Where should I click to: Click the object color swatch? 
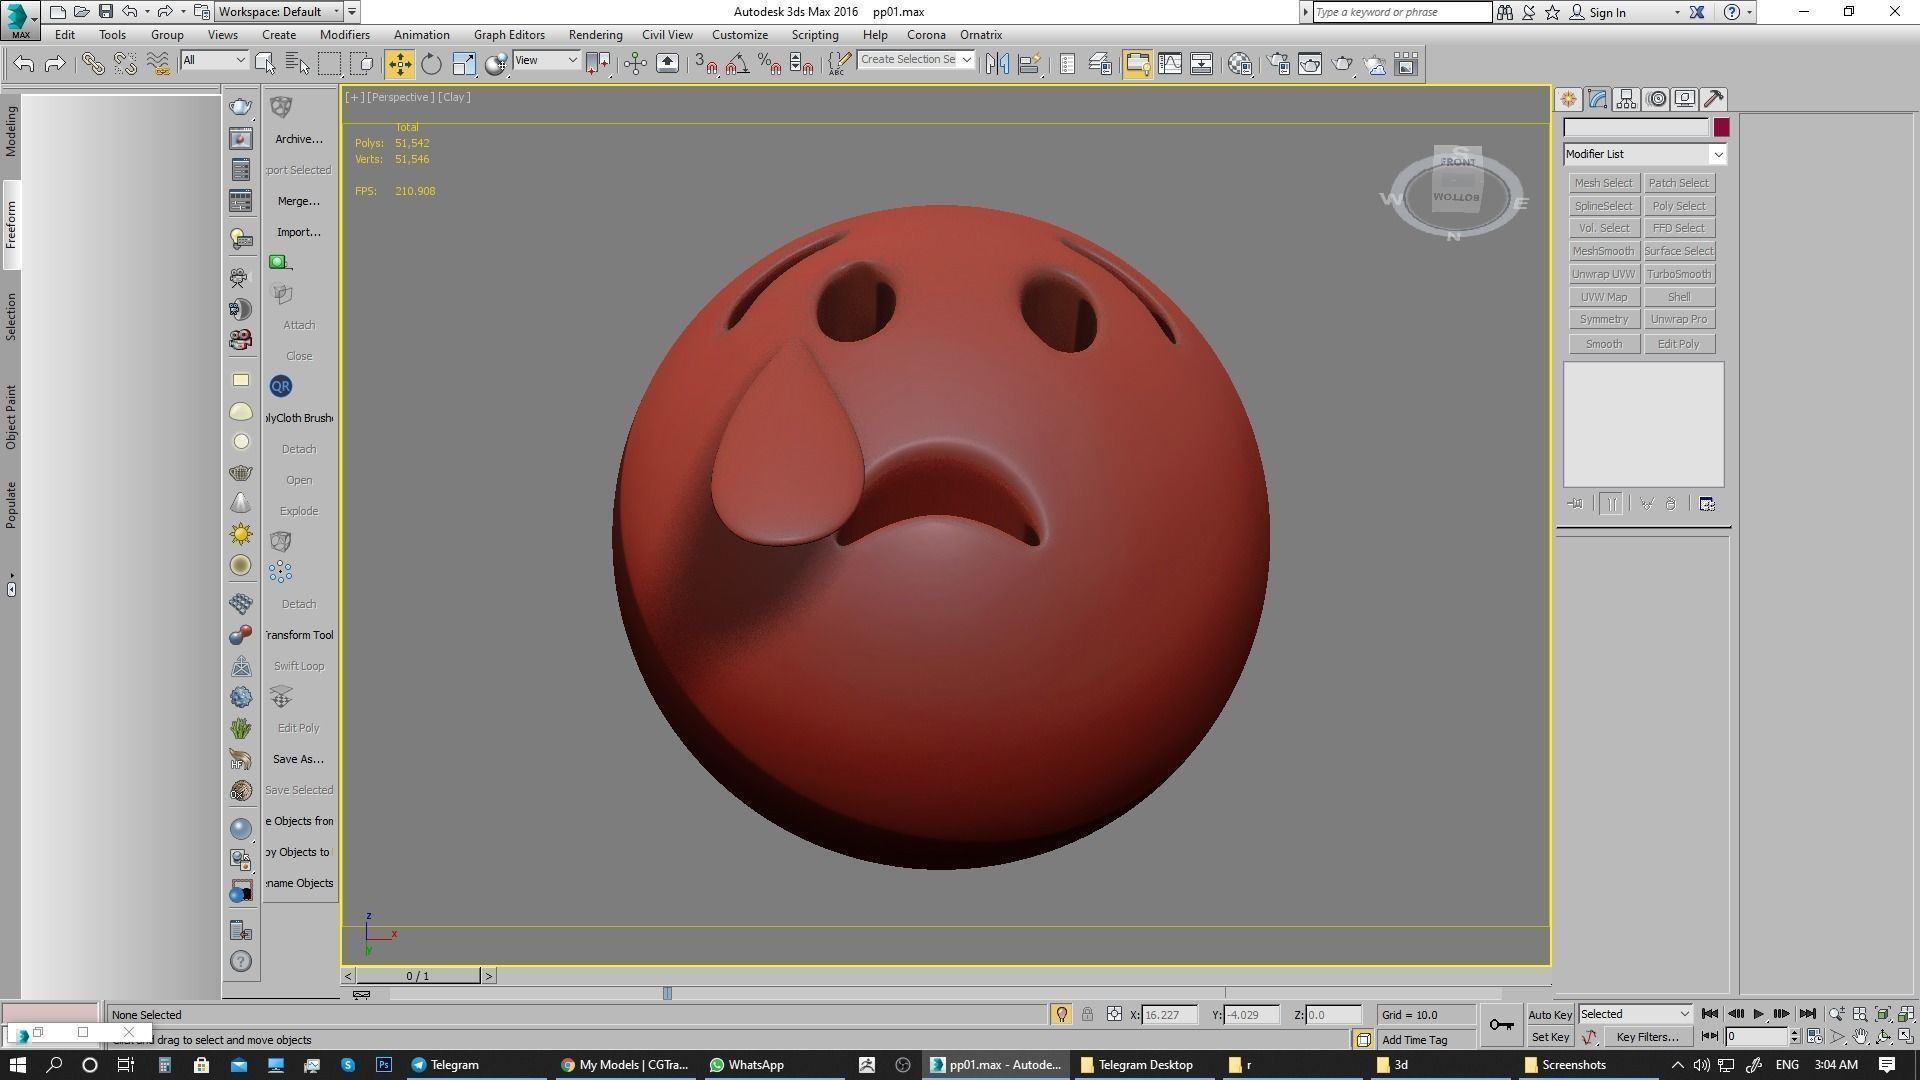click(x=1721, y=127)
